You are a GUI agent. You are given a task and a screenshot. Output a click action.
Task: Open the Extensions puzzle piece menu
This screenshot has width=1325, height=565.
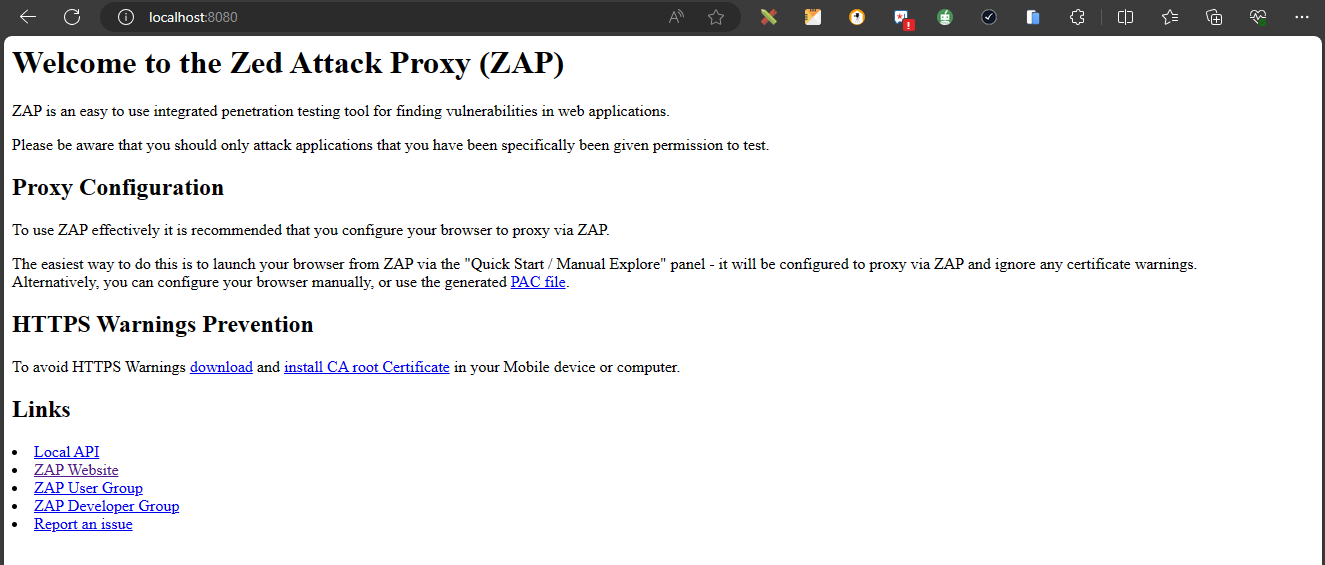(1077, 17)
